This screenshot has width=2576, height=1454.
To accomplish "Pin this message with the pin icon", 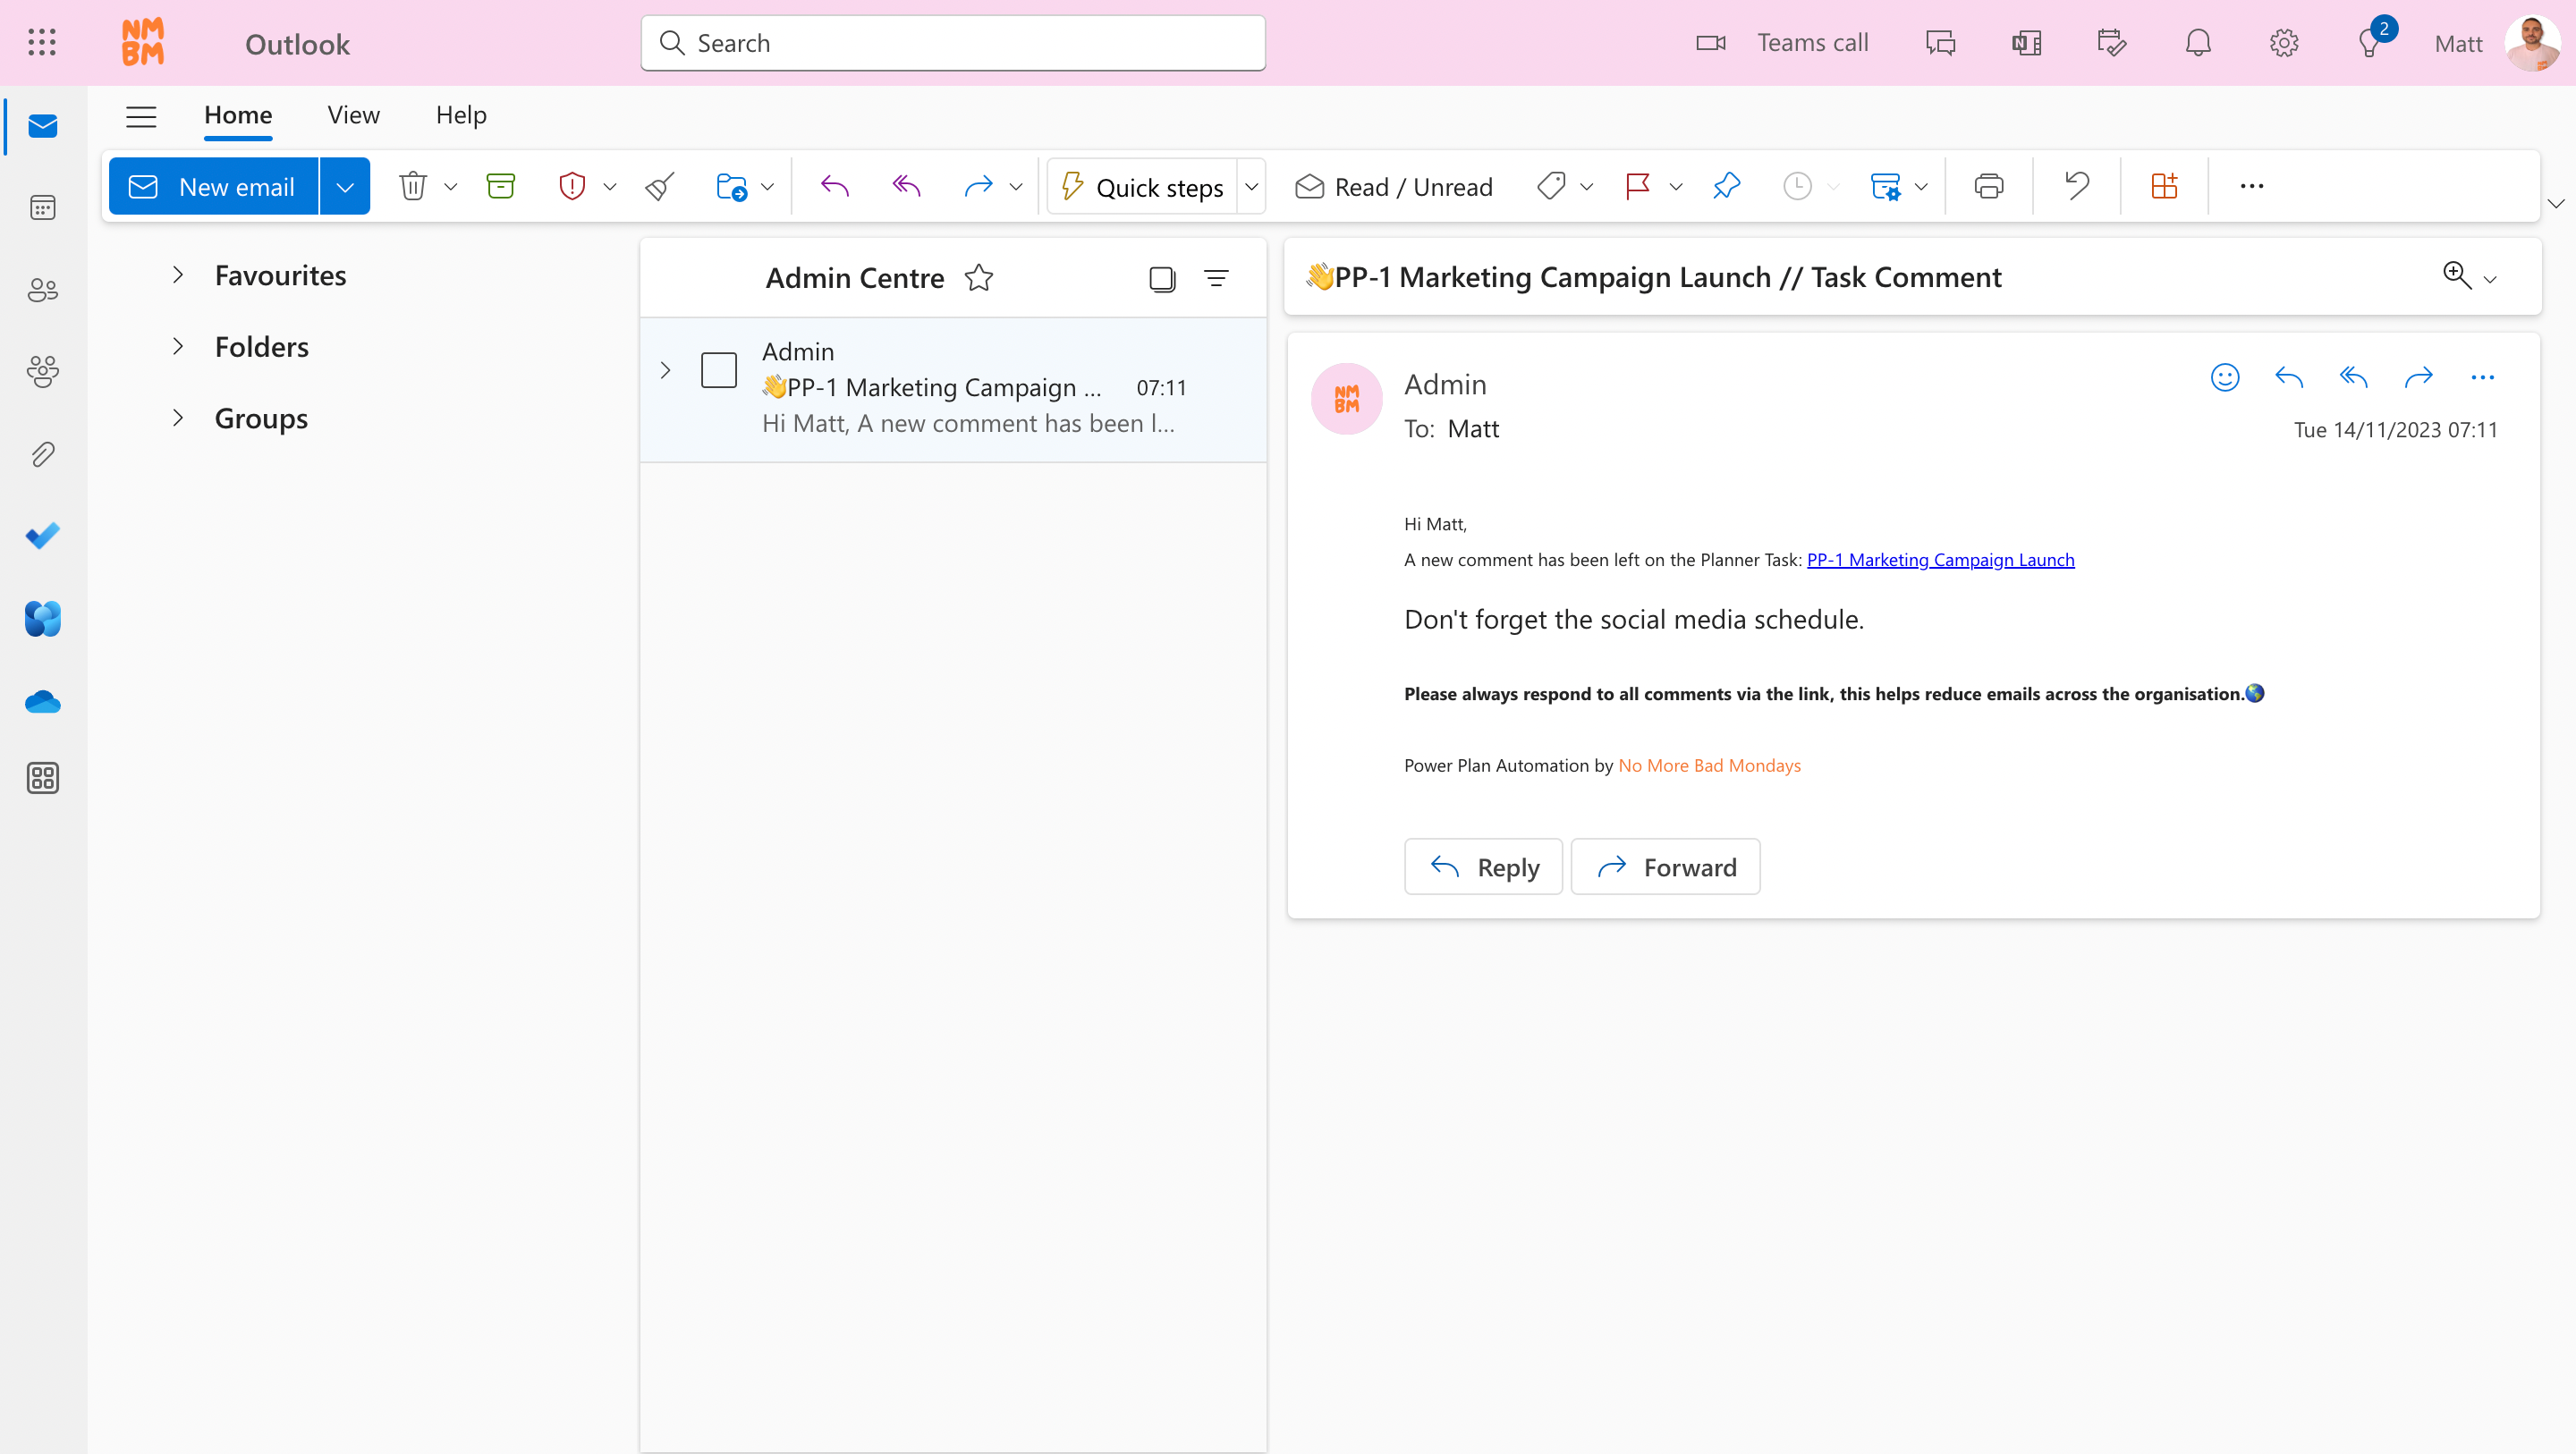I will (1726, 186).
